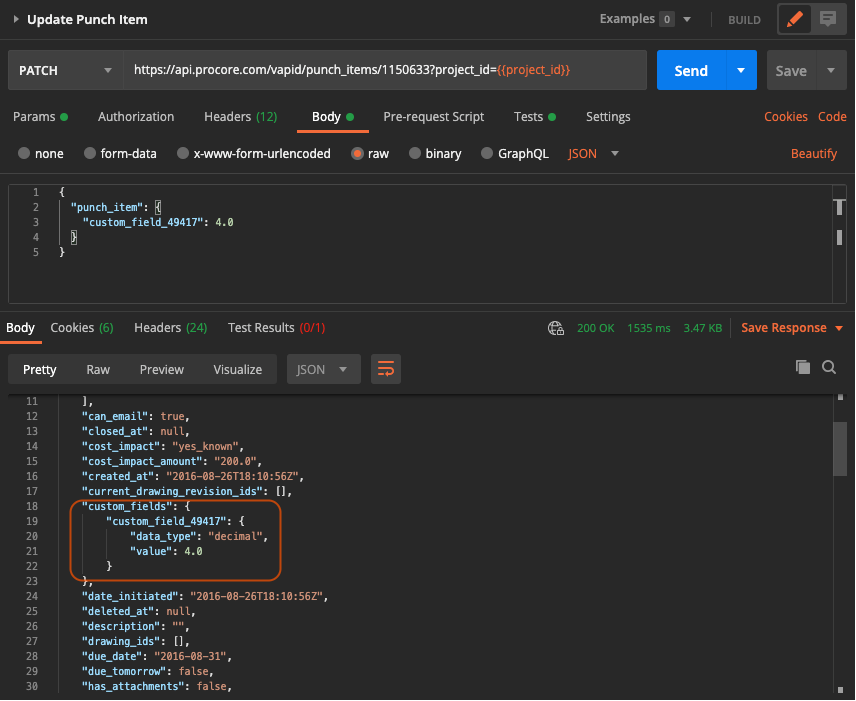The image size is (856, 701).
Task: Click the Send button
Action: click(x=691, y=70)
